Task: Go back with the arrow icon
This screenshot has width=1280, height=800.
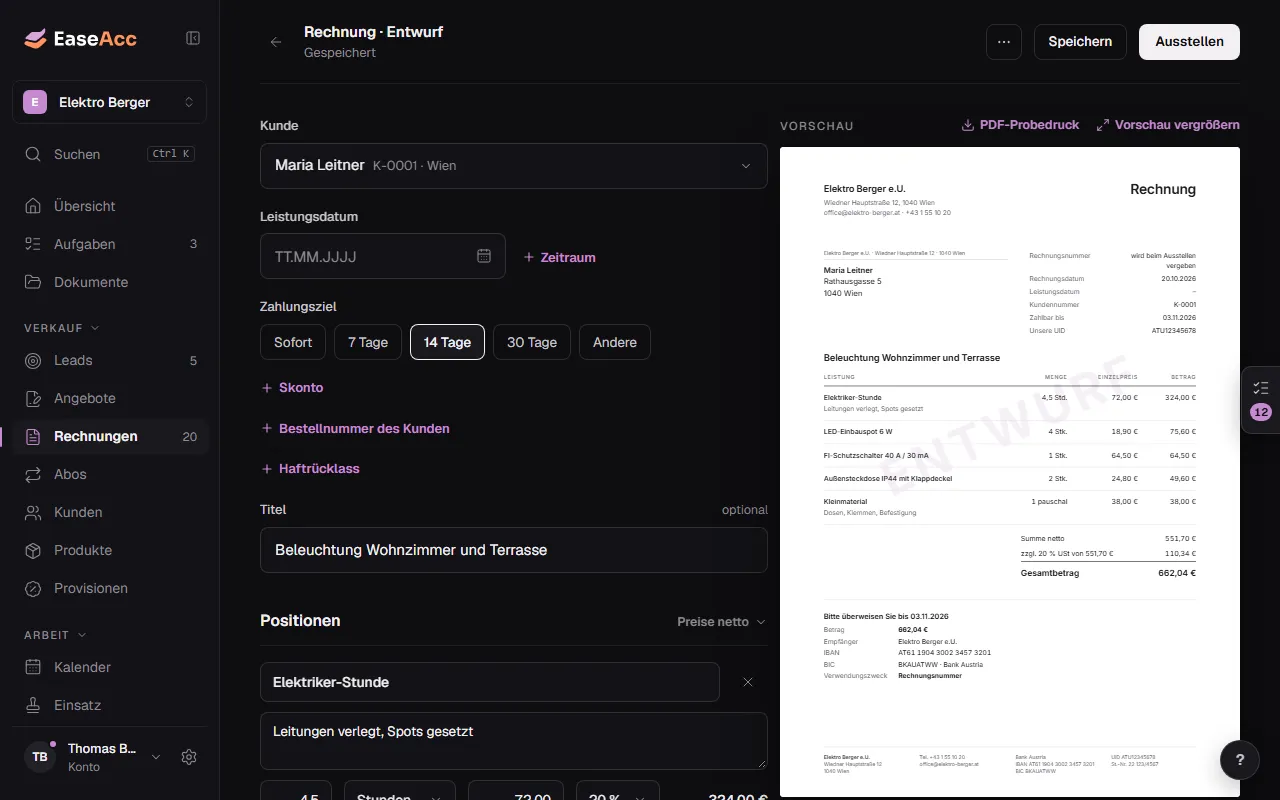Action: click(276, 42)
